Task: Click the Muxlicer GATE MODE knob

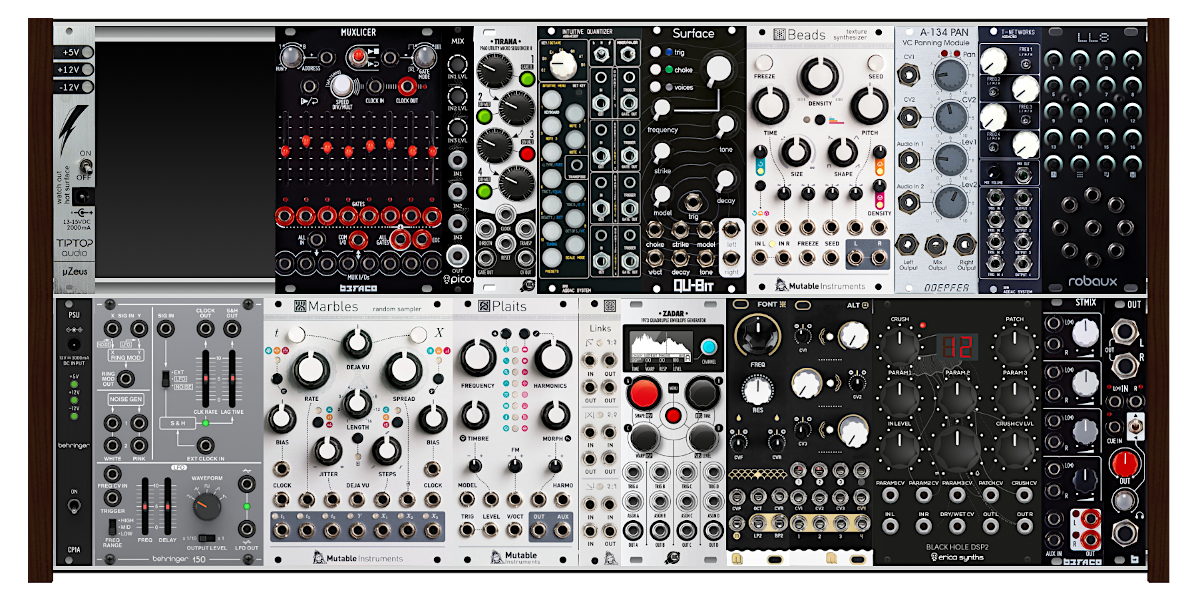Action: tap(423, 57)
